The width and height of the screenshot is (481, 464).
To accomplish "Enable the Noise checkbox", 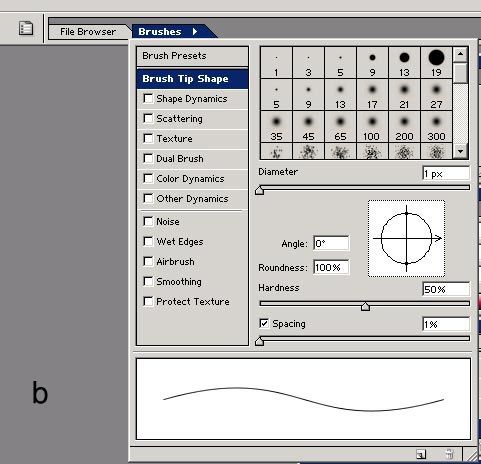I will coord(148,221).
